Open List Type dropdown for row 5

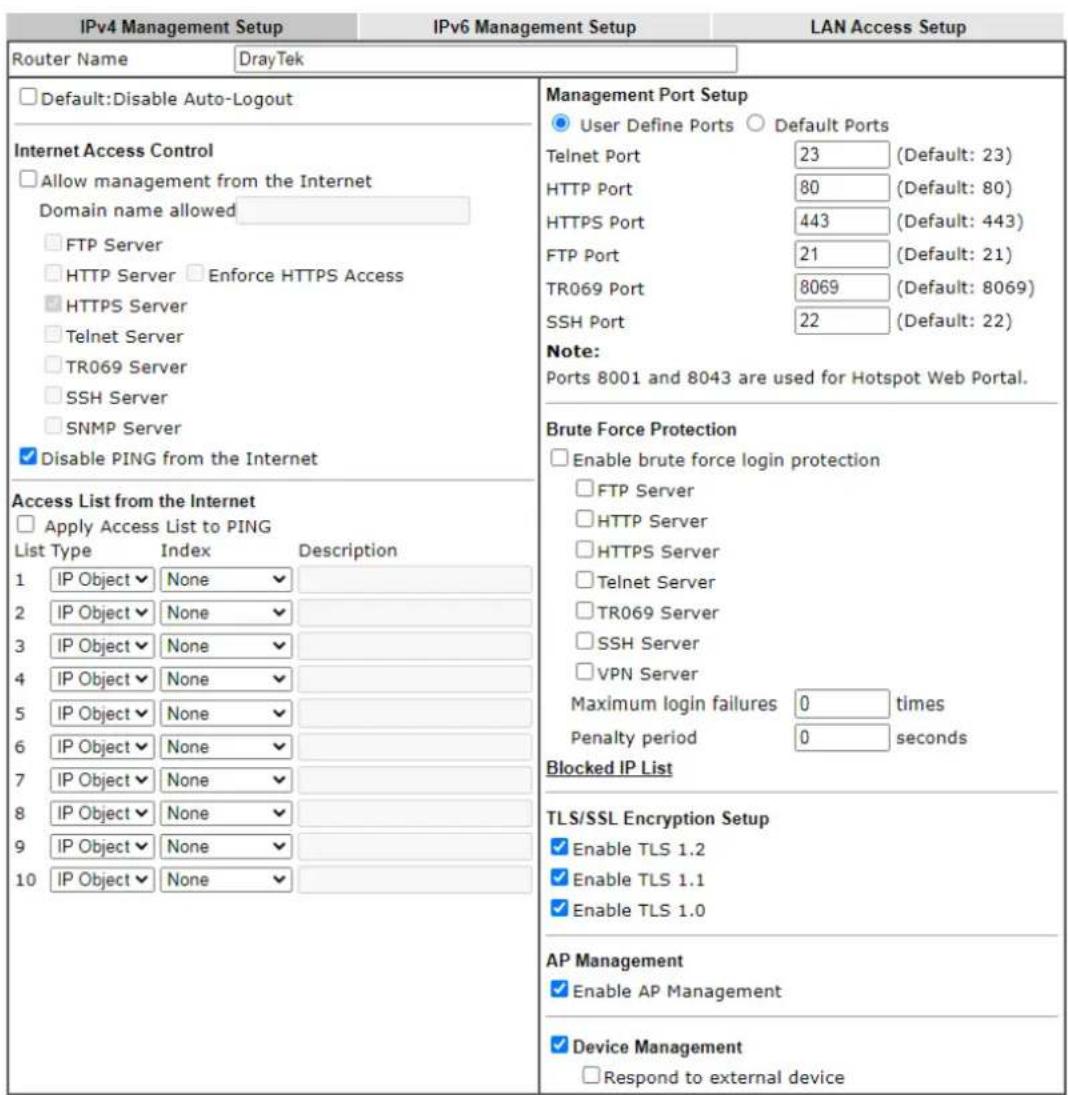[102, 714]
